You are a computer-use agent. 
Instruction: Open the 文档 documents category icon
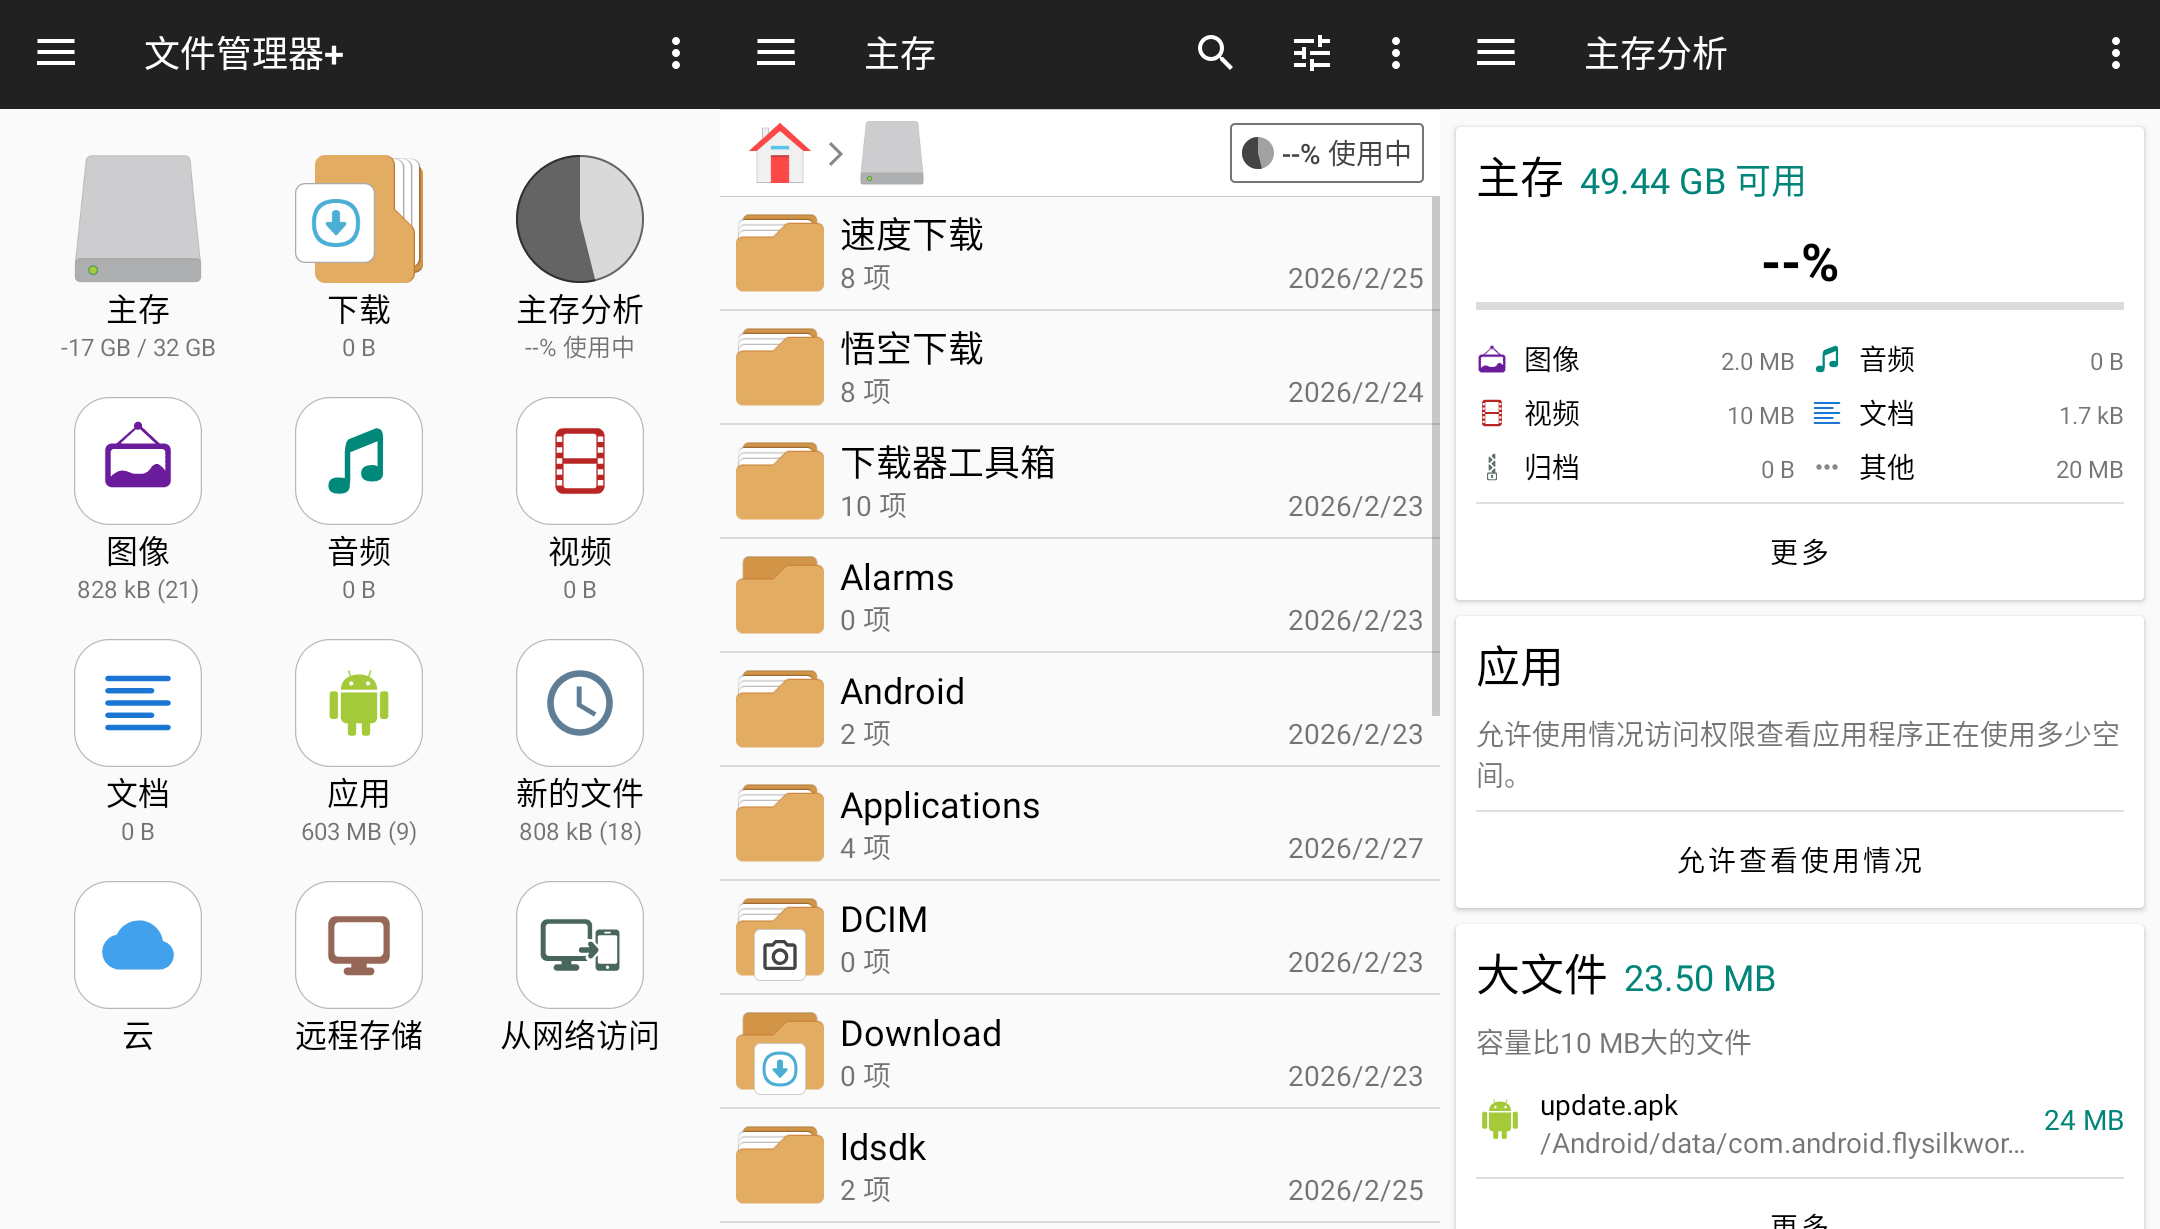click(x=137, y=703)
